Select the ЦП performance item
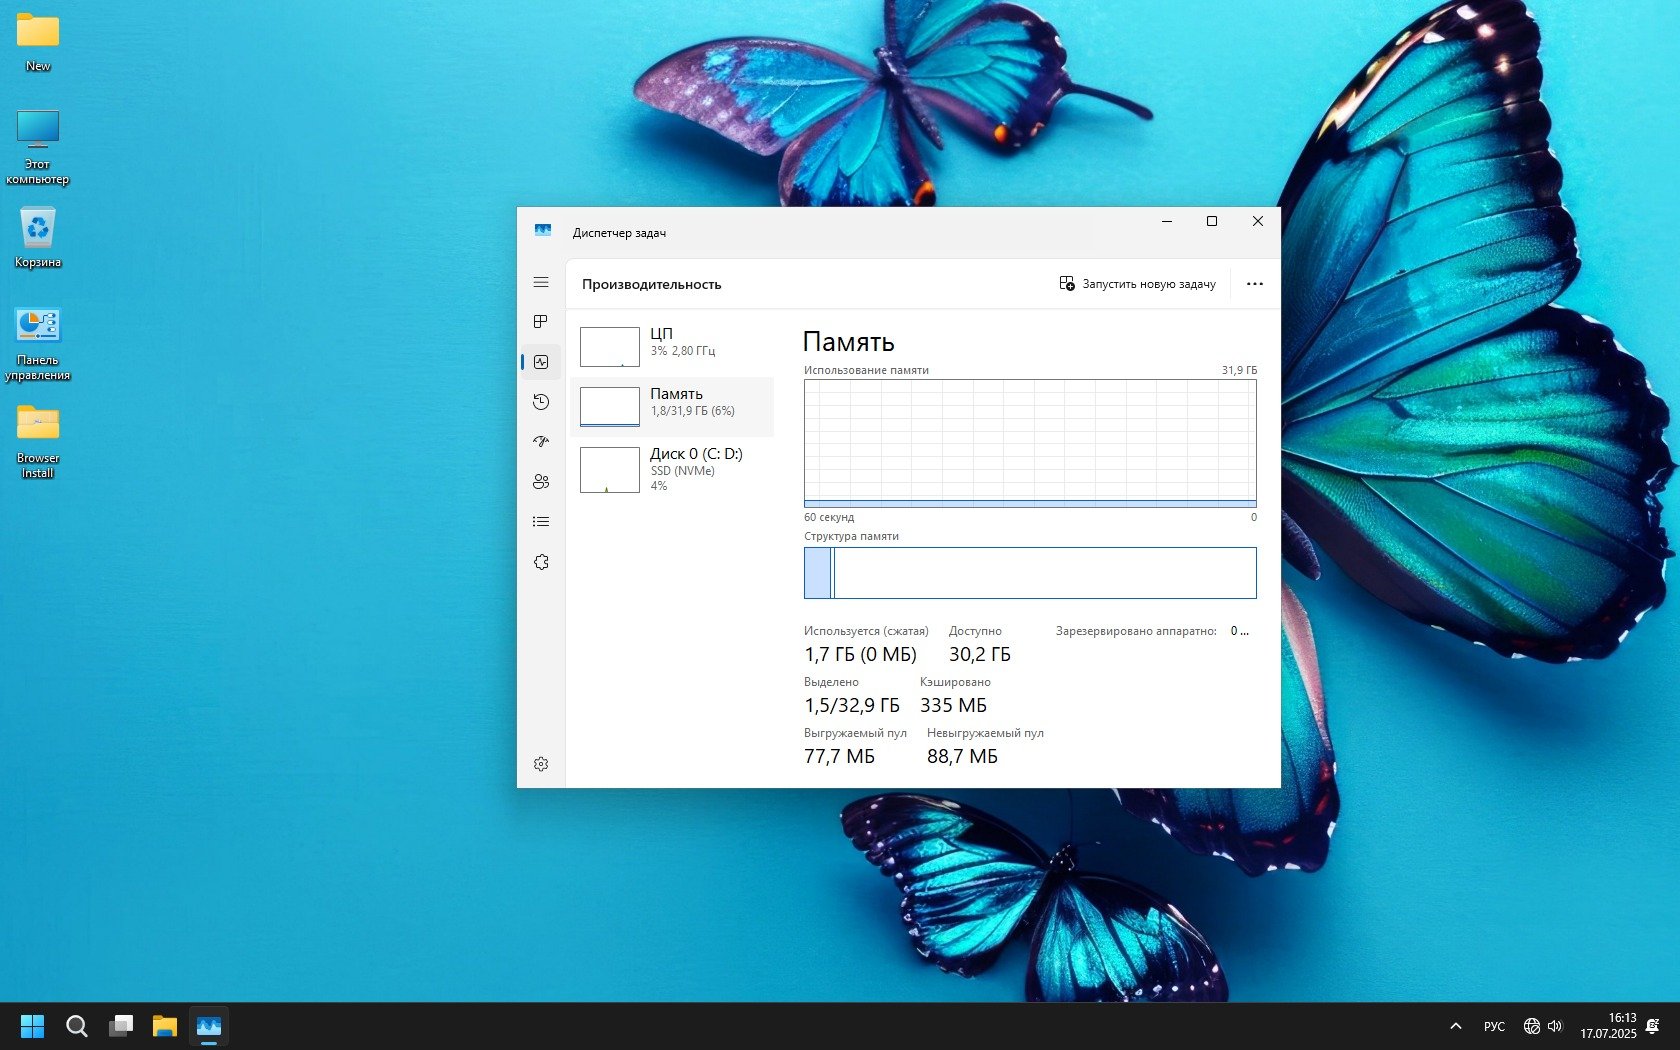 pos(672,346)
